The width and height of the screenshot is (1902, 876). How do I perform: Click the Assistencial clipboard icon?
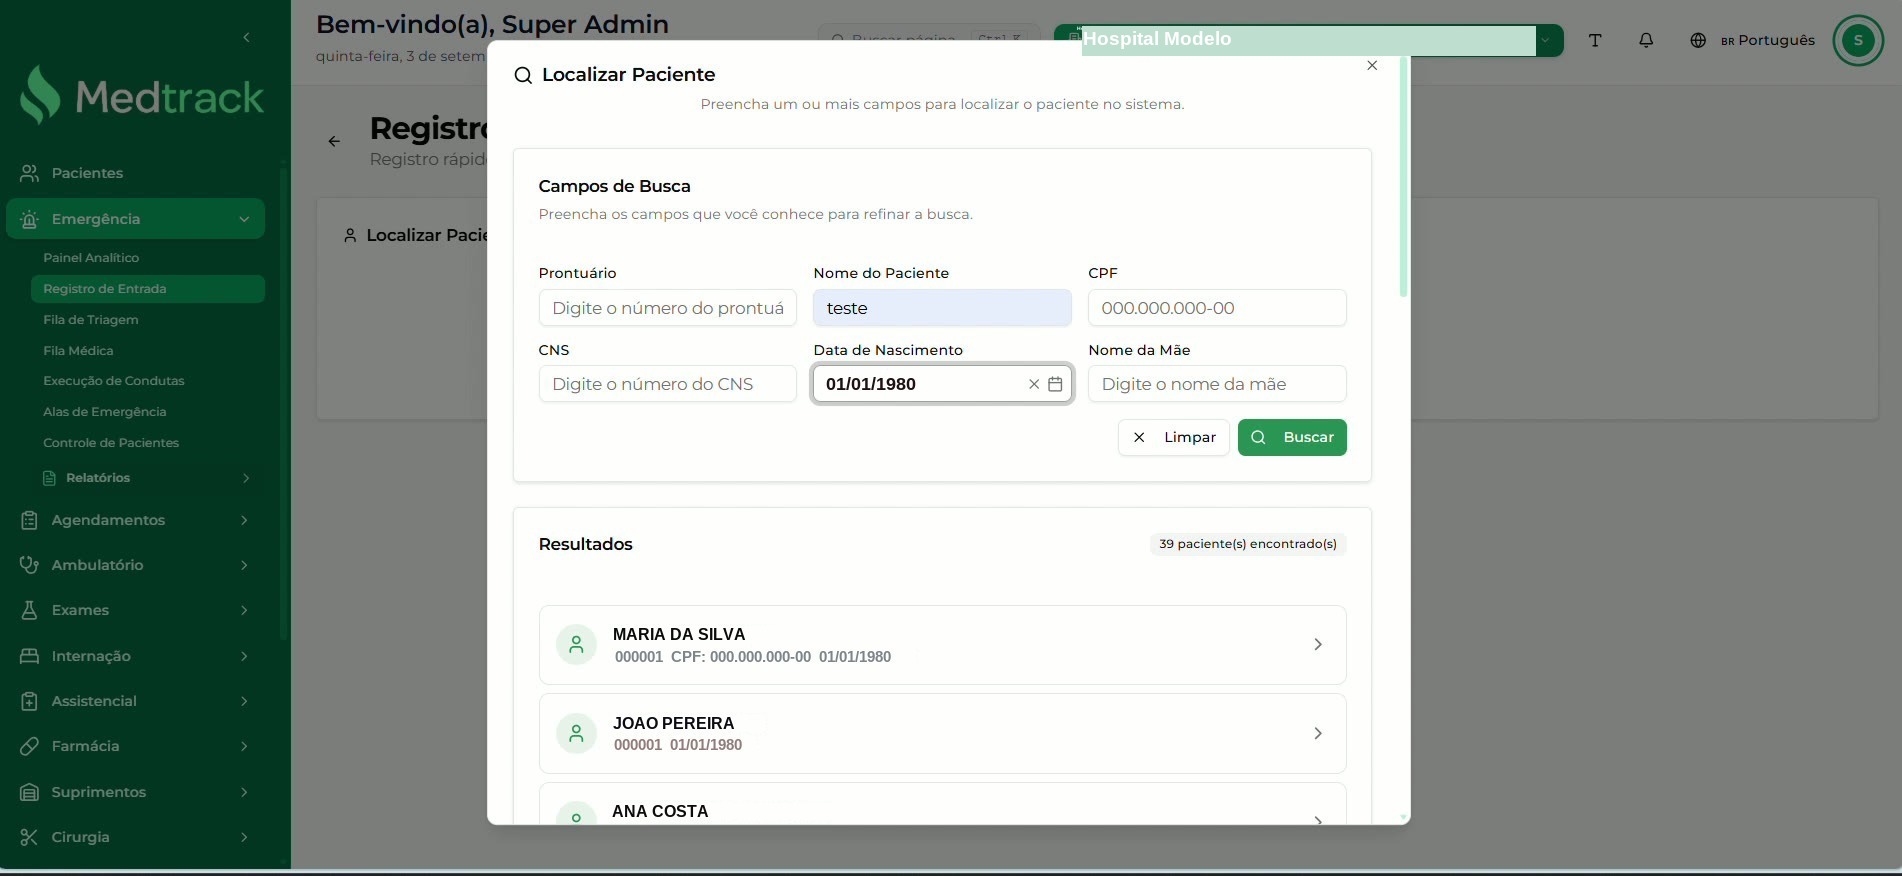coord(30,701)
